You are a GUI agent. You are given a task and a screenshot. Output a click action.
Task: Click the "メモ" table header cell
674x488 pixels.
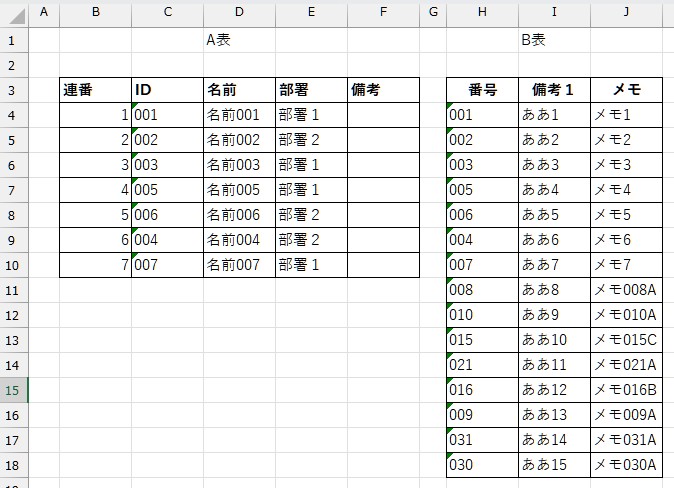(626, 90)
